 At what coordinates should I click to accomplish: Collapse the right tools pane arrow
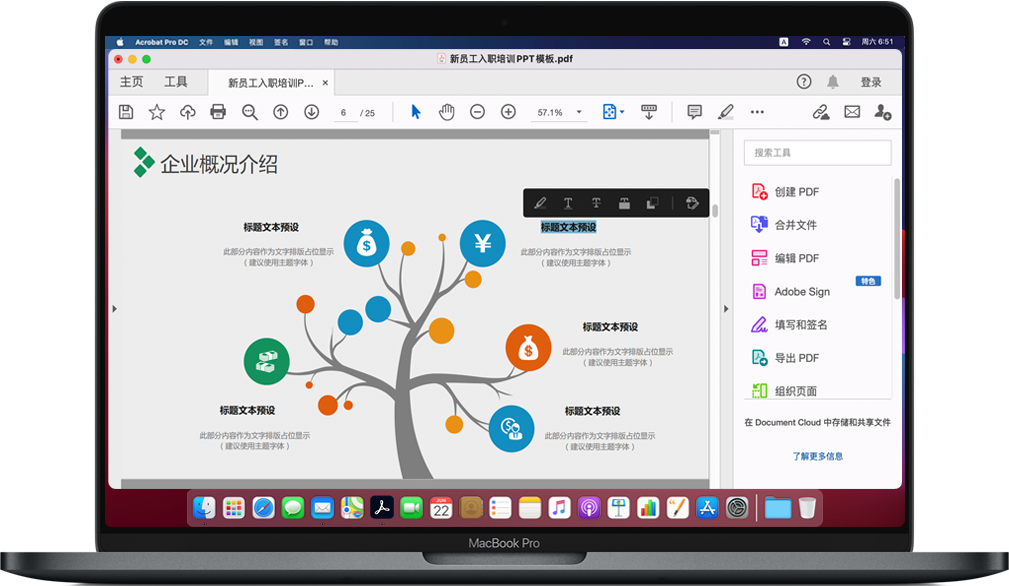point(726,309)
